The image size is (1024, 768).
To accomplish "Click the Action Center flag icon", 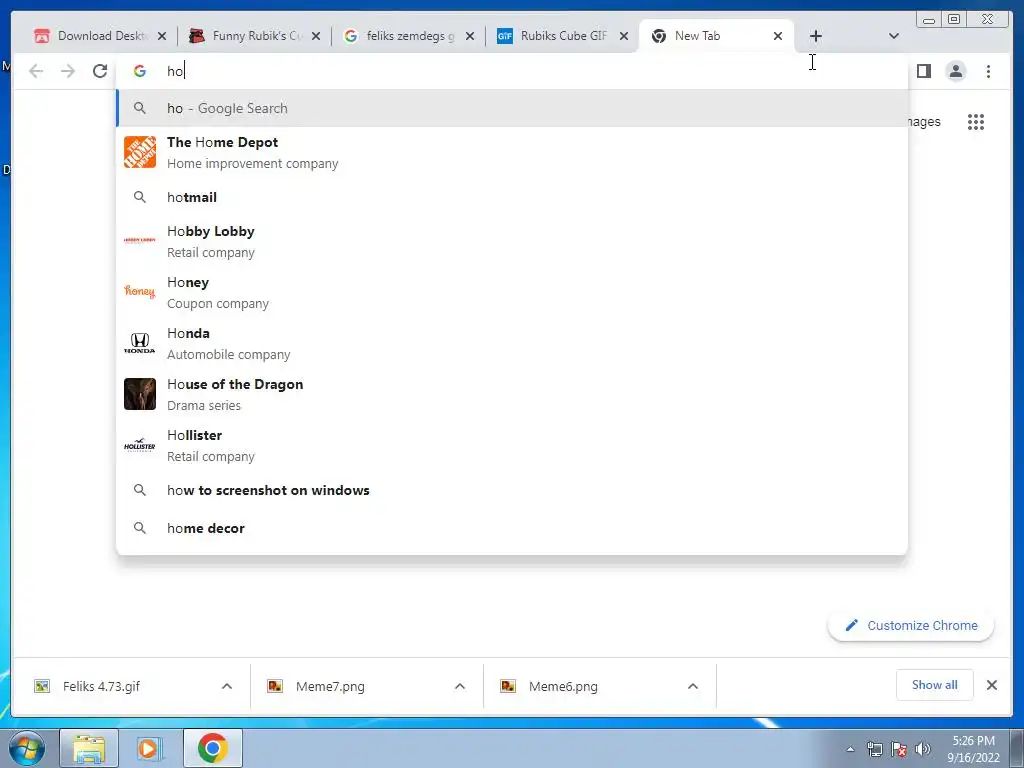I will point(899,749).
